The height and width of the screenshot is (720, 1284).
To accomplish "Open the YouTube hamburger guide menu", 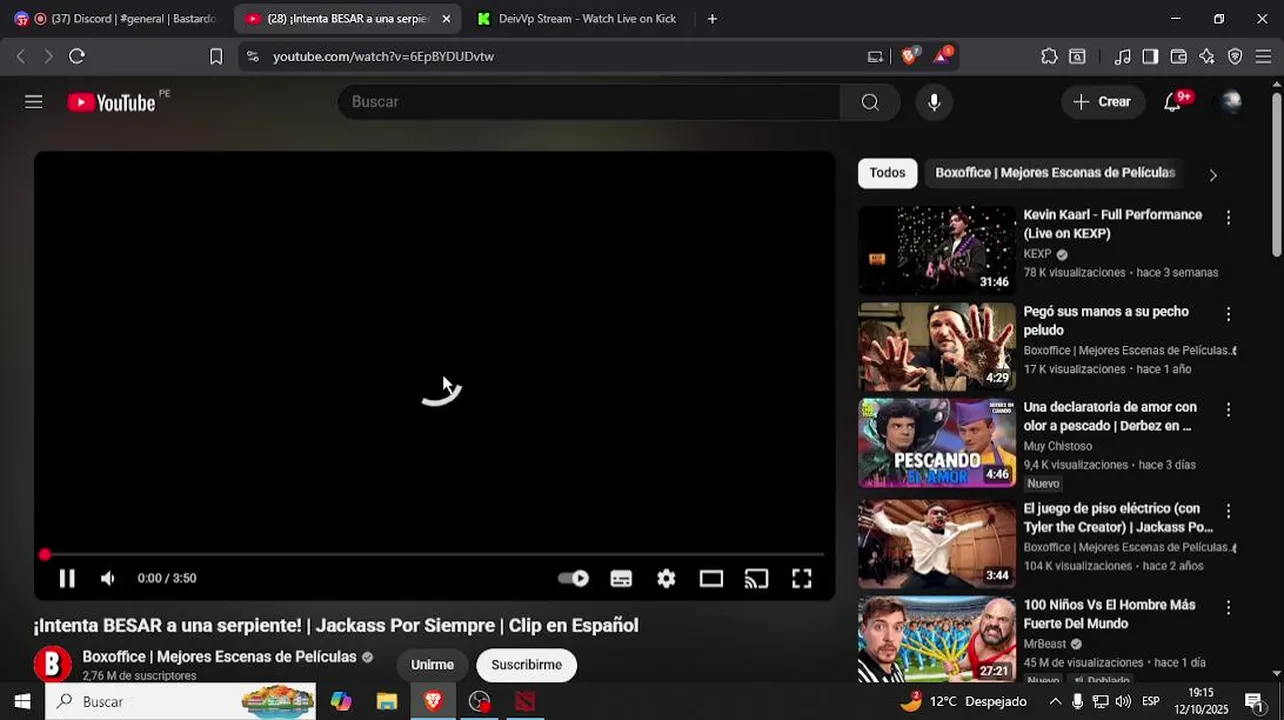I will coord(34,102).
